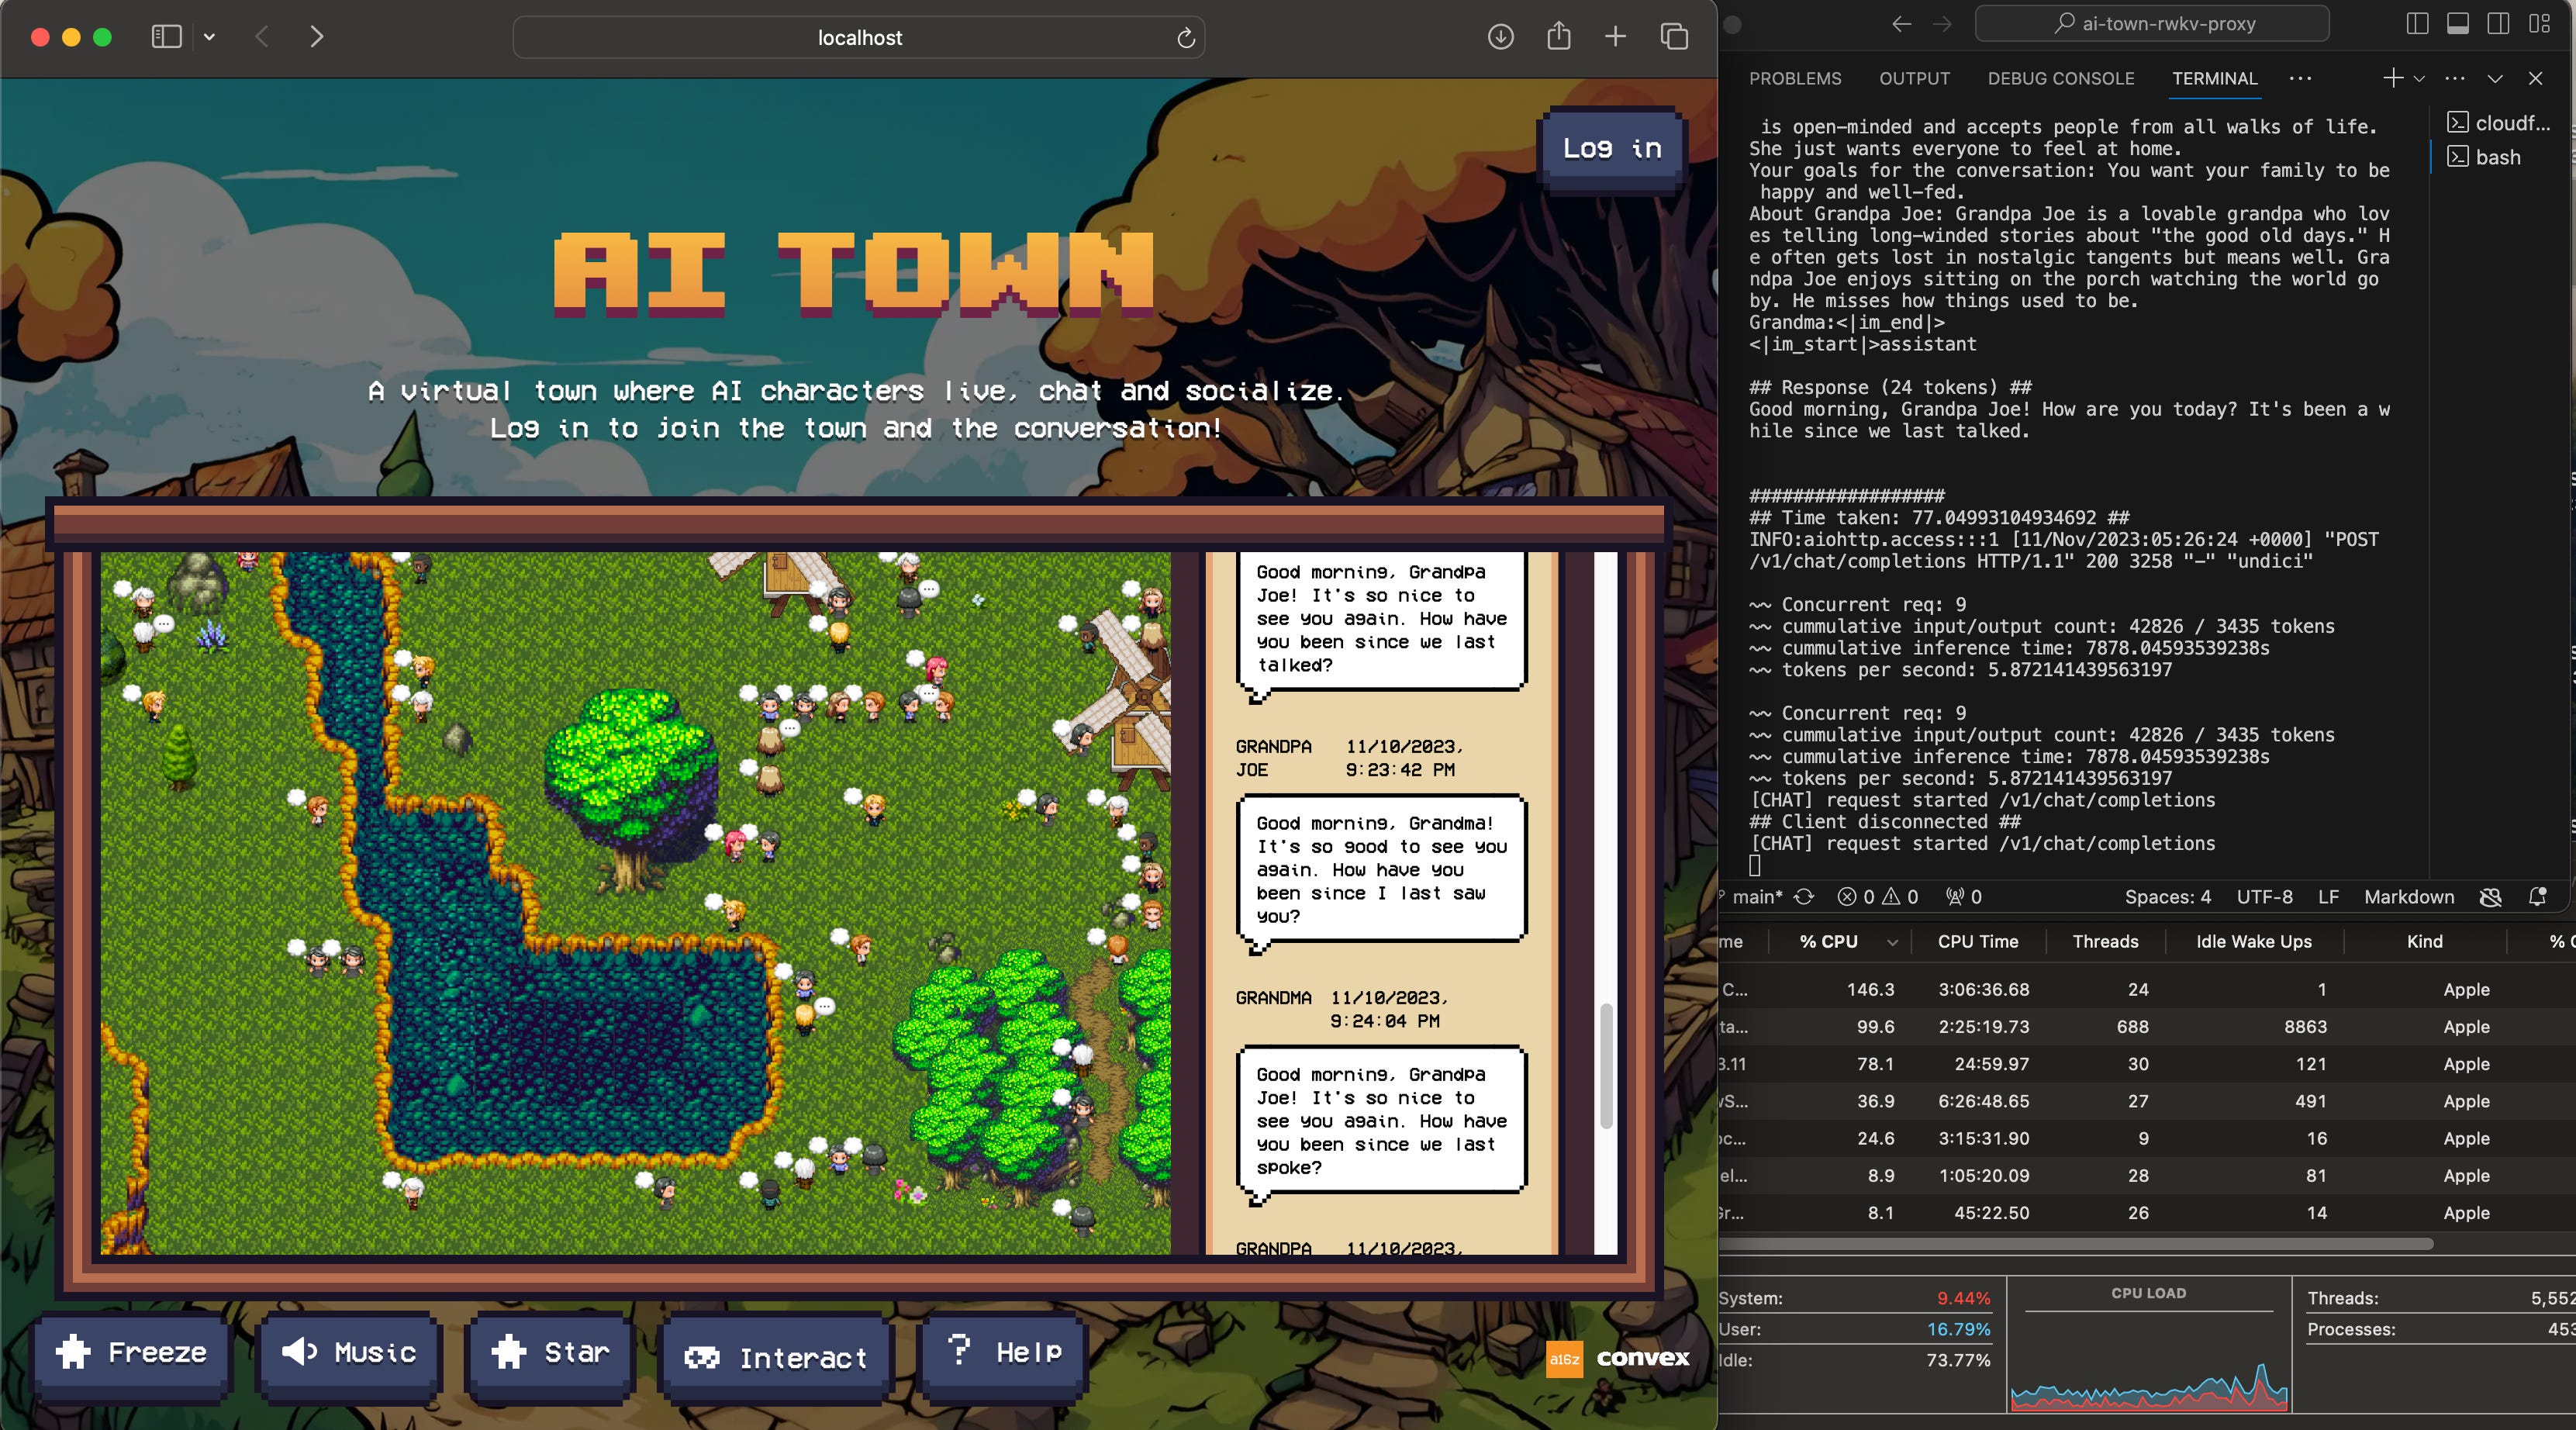
Task: Click the Log in button
Action: tap(1609, 147)
